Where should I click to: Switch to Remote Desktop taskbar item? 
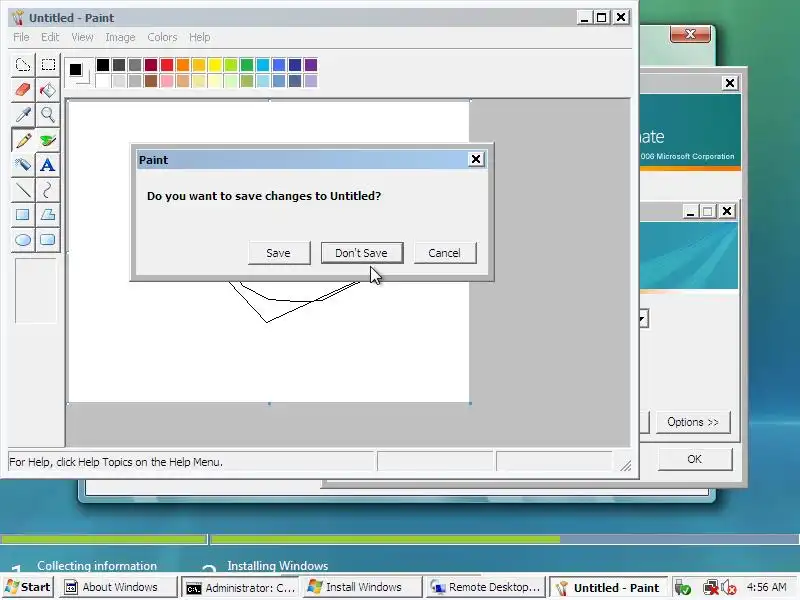coord(485,587)
